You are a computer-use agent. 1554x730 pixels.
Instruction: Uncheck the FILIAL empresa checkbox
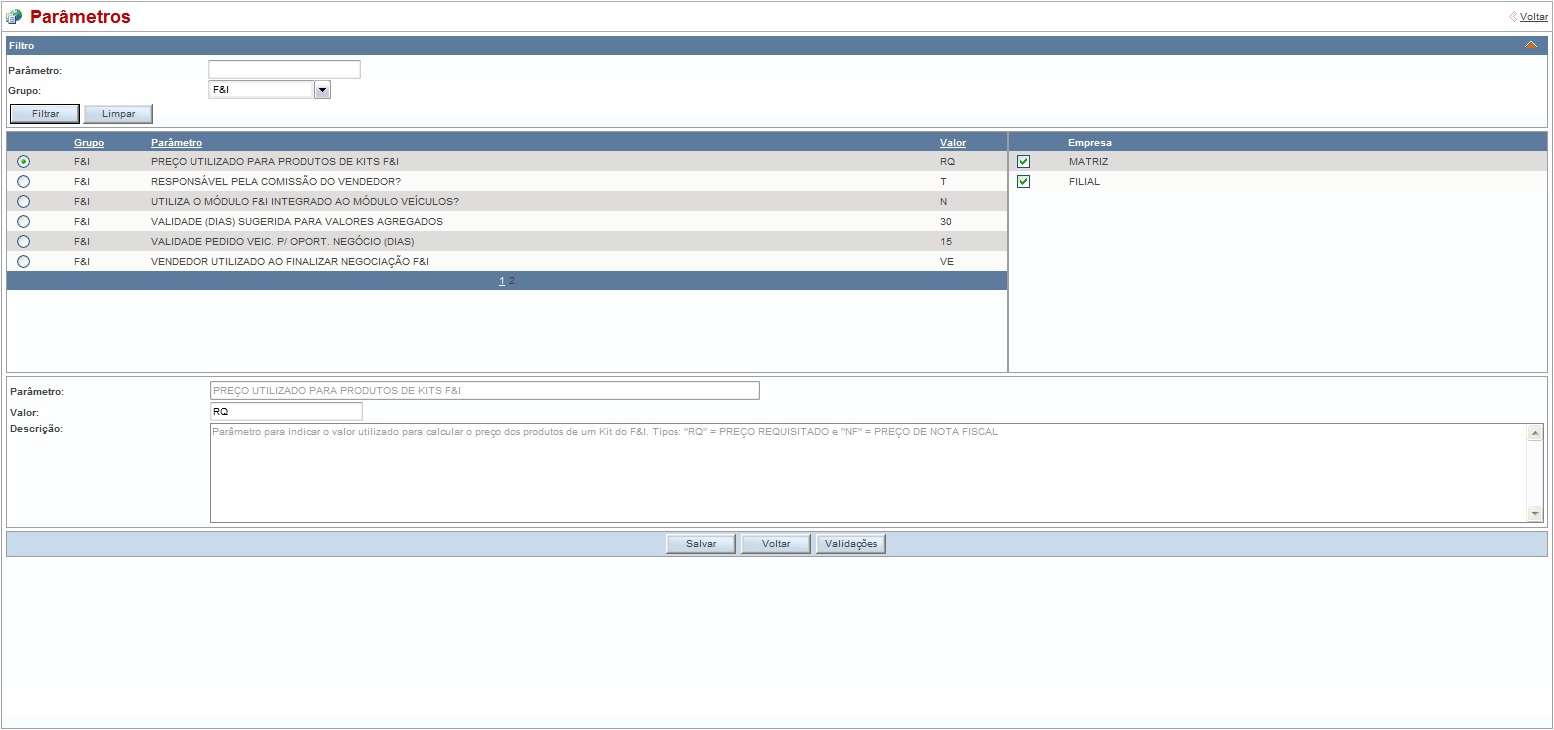[x=1023, y=181]
